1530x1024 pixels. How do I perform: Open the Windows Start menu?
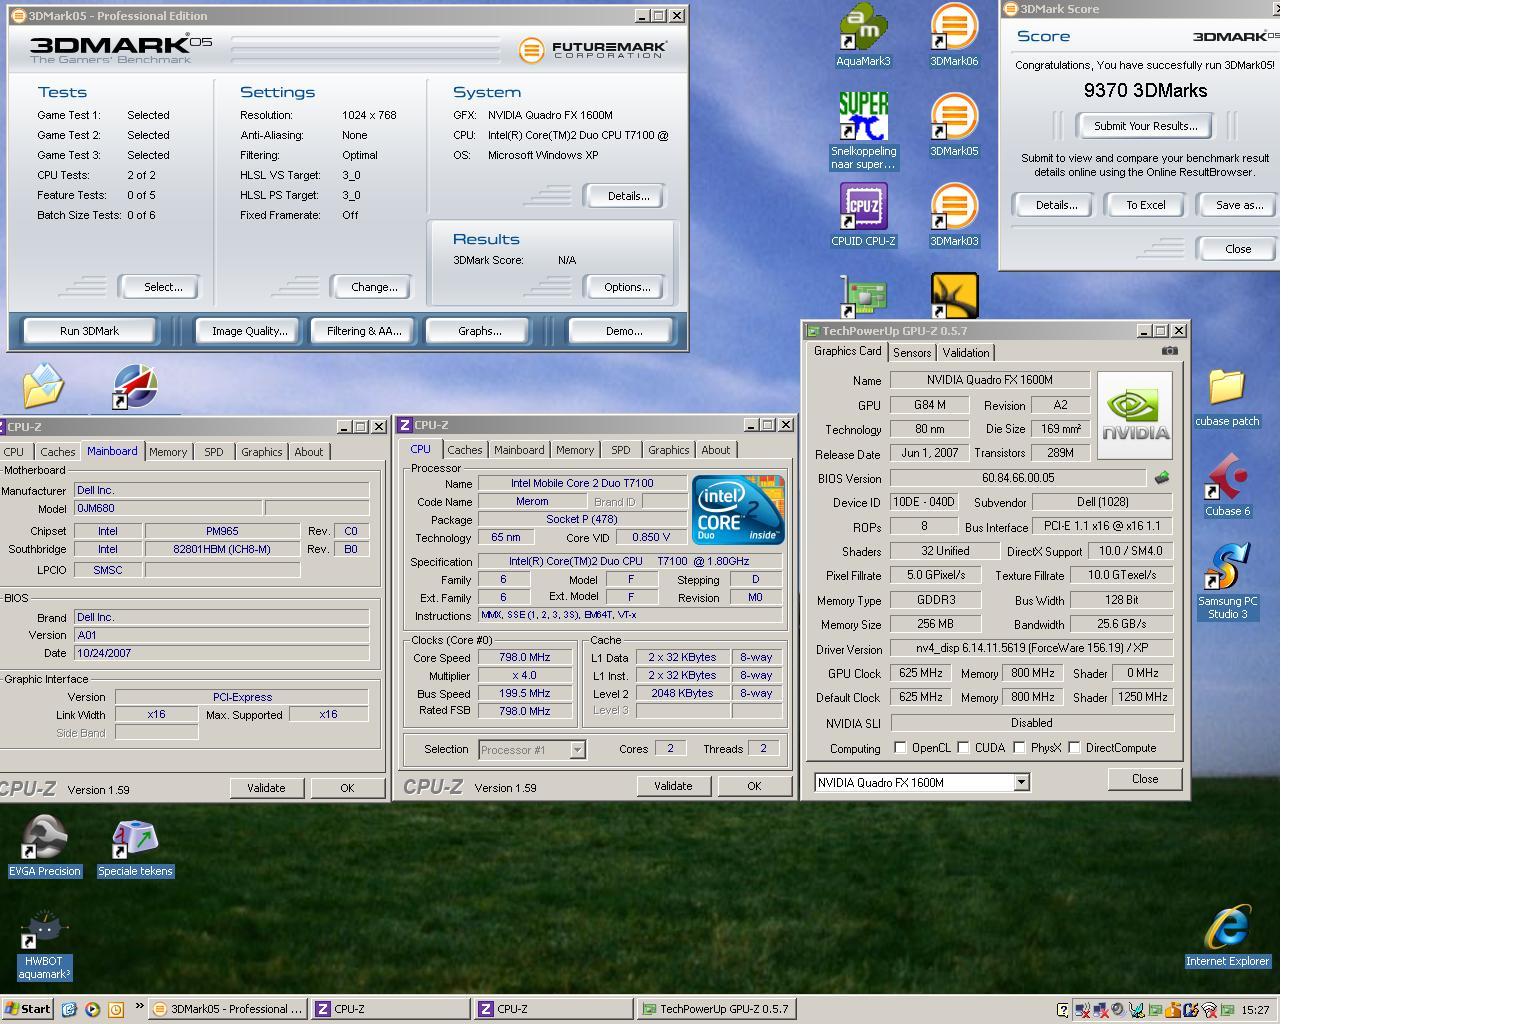(x=27, y=1009)
